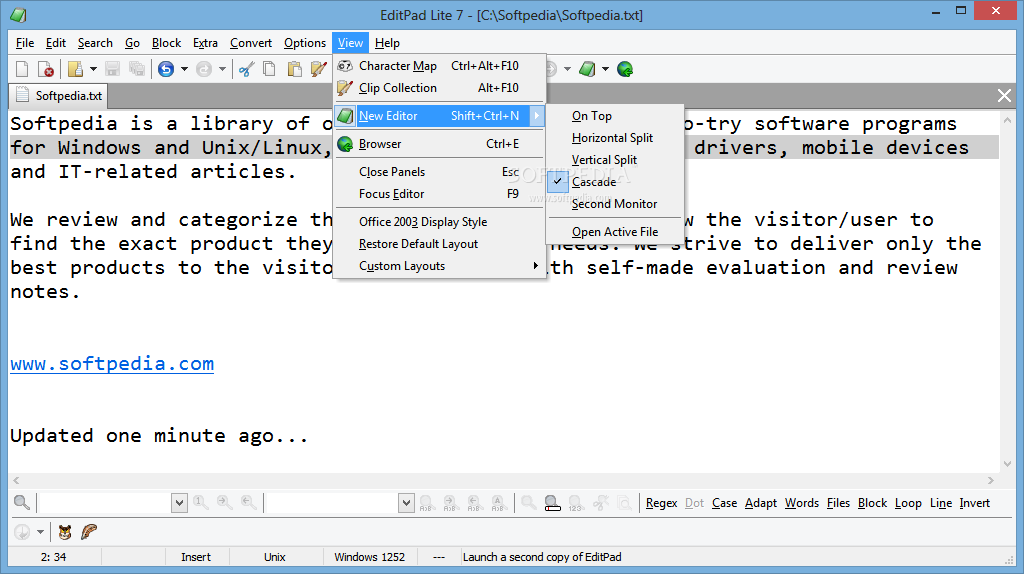Screen dimensions: 1024x574
Task: Select Second Monitor from submenu
Action: tap(615, 204)
